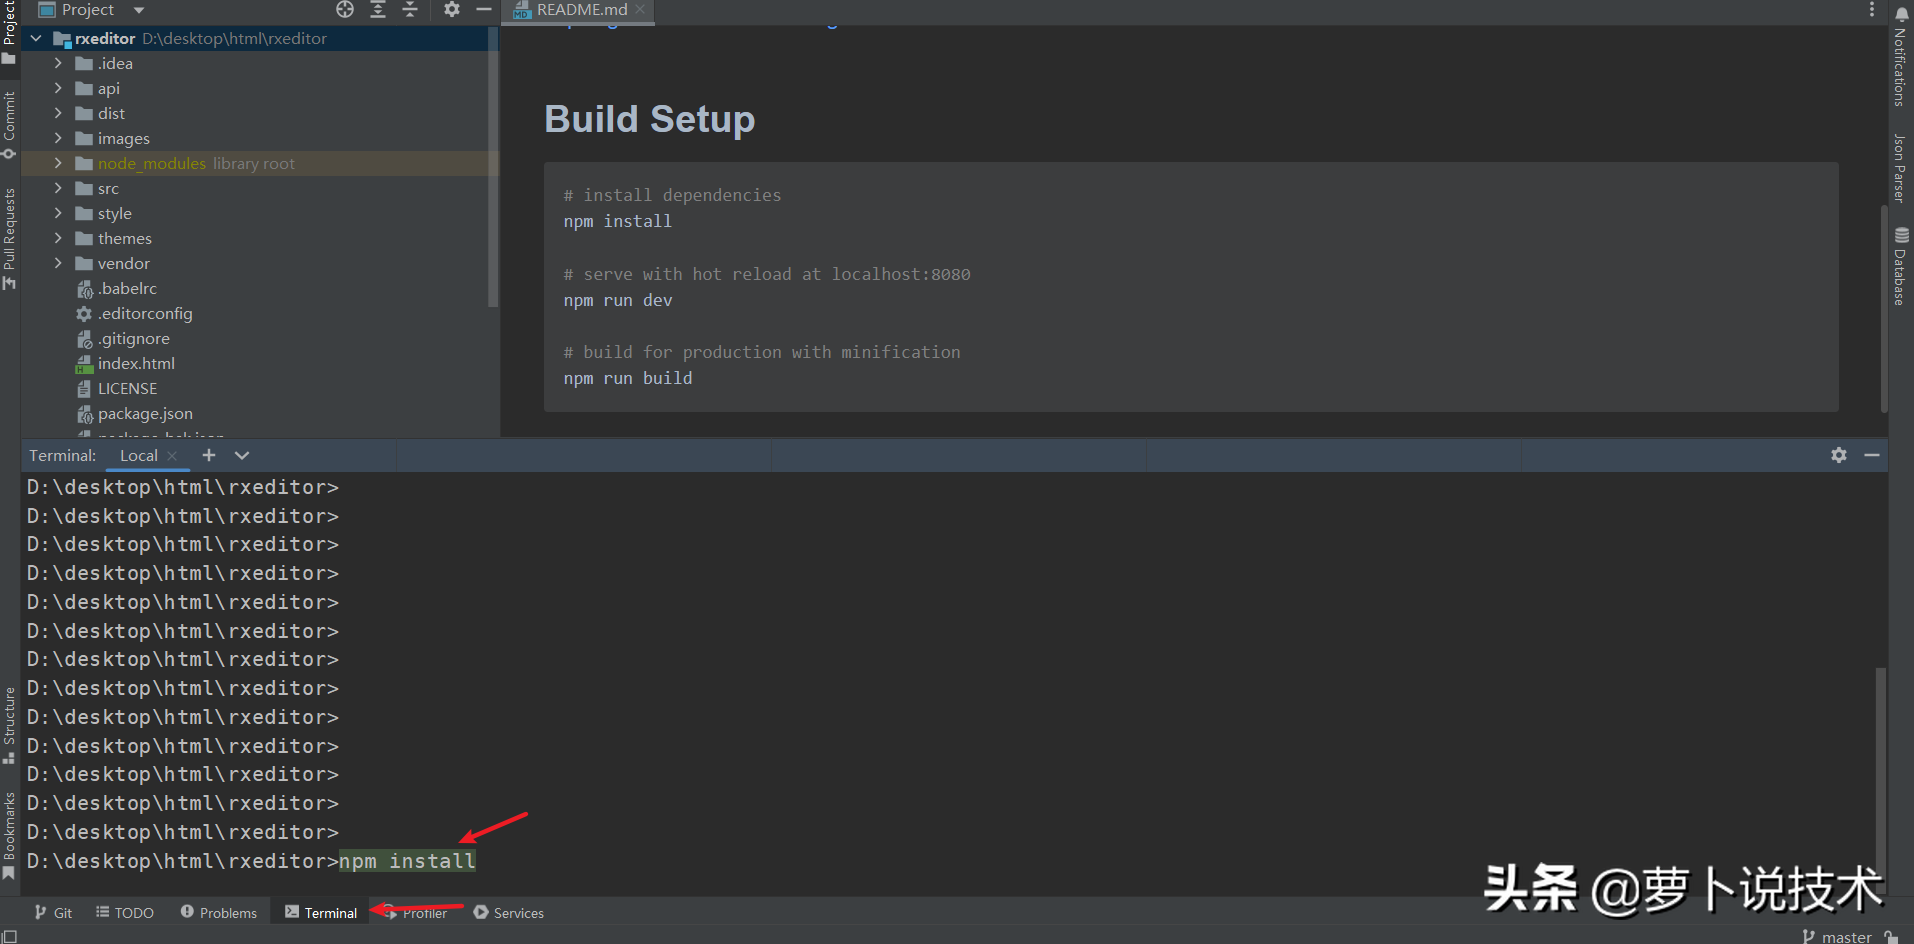Open a new Terminal session
Image resolution: width=1914 pixels, height=944 pixels.
209,455
